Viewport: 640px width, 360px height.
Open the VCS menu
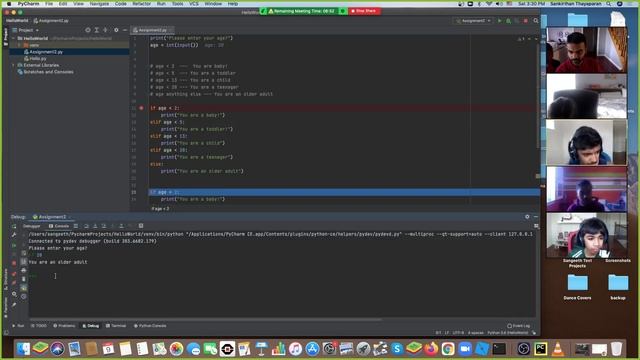tap(193, 4)
